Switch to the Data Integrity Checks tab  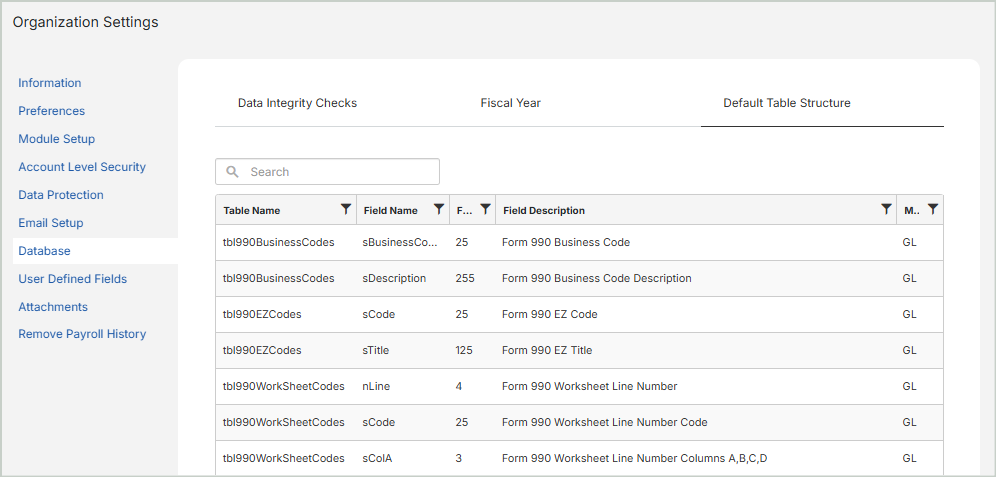click(x=297, y=103)
